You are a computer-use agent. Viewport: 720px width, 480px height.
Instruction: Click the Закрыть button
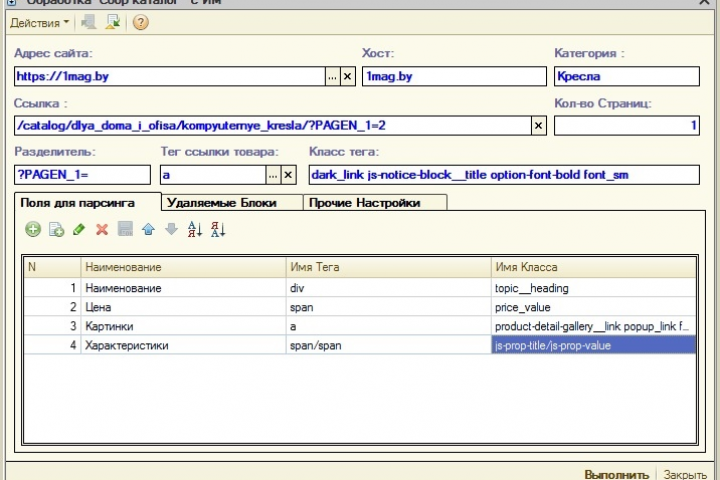pos(685,474)
